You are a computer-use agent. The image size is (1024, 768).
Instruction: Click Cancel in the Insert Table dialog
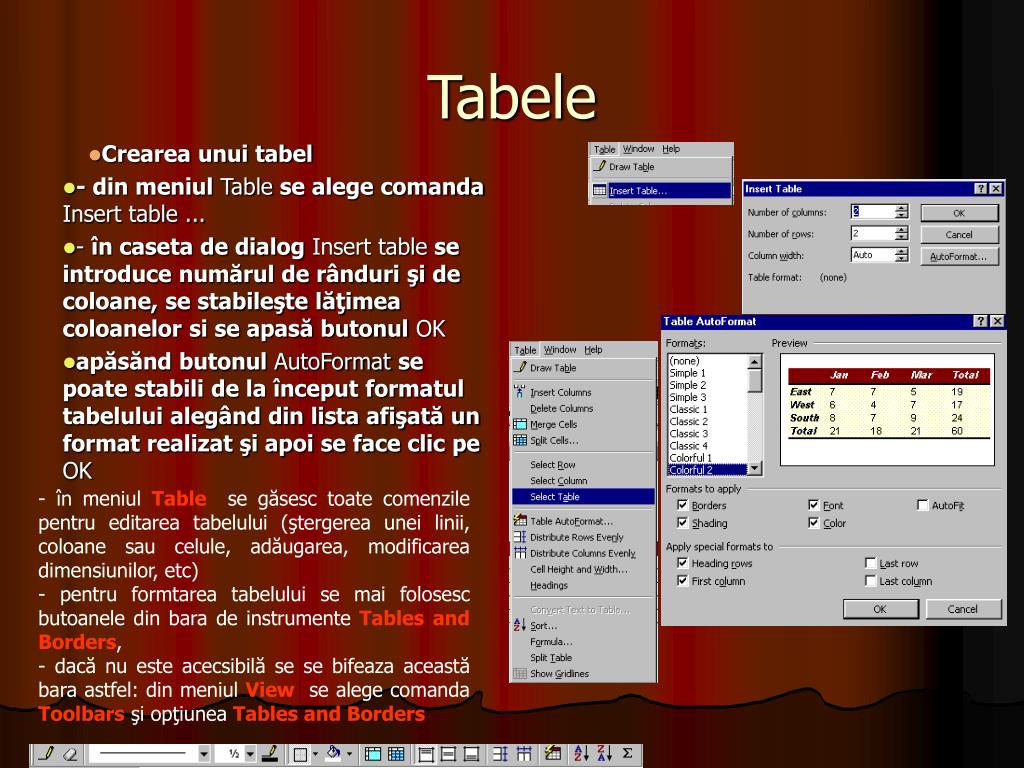coord(959,234)
